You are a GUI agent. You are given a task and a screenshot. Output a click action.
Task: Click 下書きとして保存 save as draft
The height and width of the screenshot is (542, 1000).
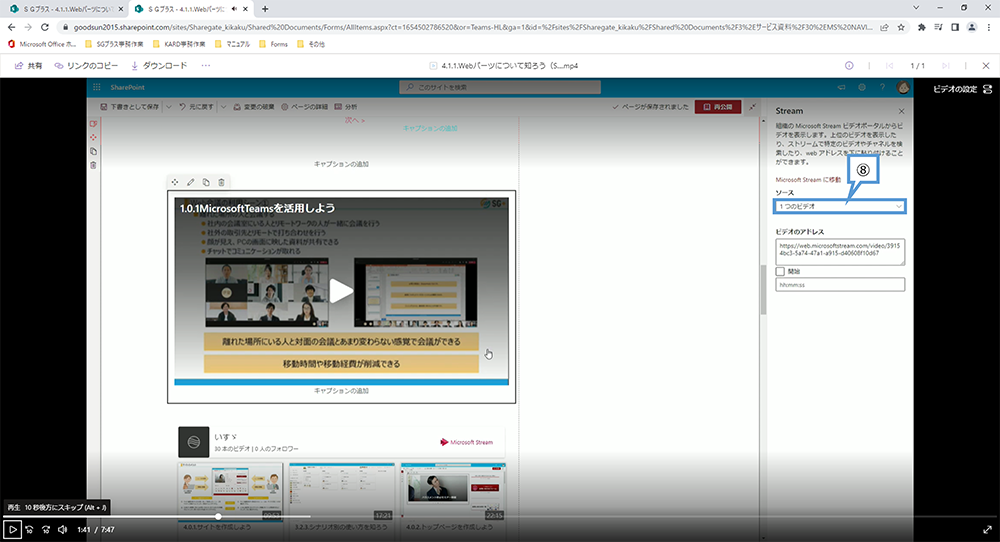click(130, 107)
